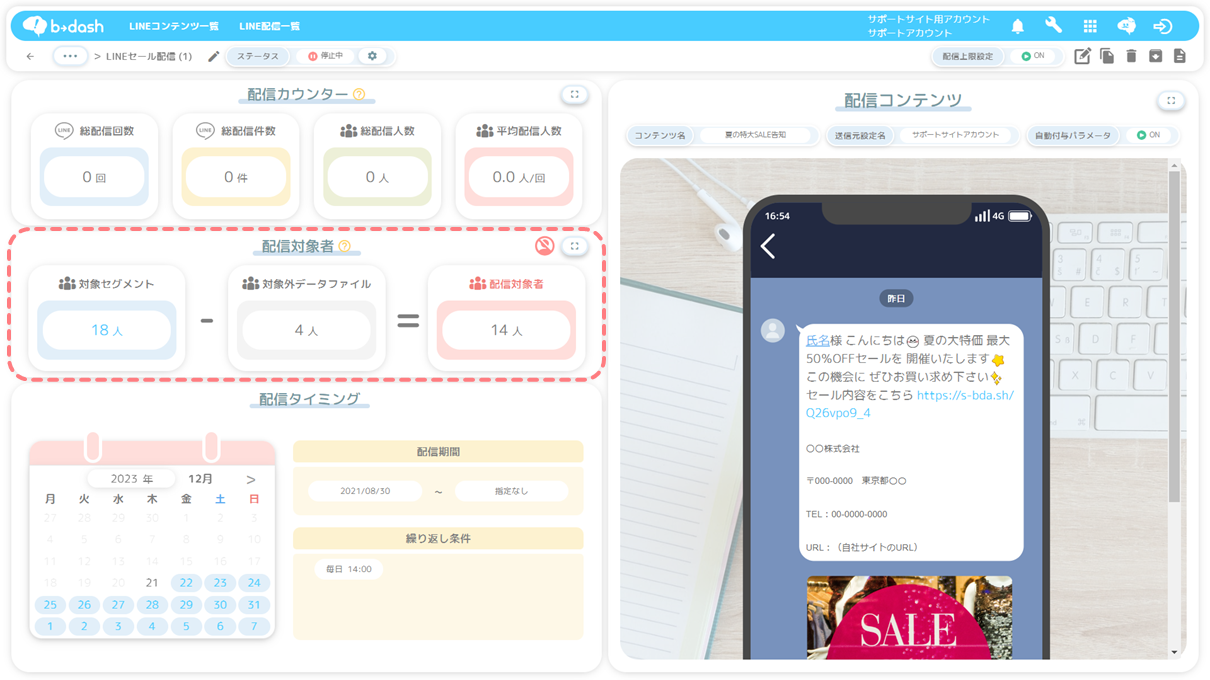Open the notifications bell

click(x=1017, y=26)
